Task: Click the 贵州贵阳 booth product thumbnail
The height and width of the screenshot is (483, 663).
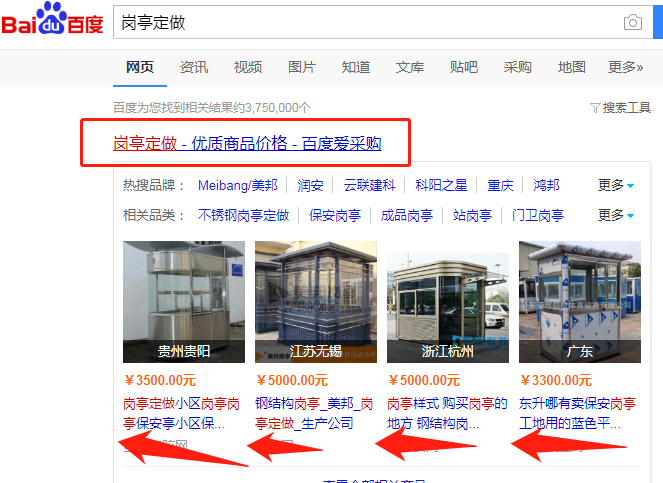Action: [184, 302]
